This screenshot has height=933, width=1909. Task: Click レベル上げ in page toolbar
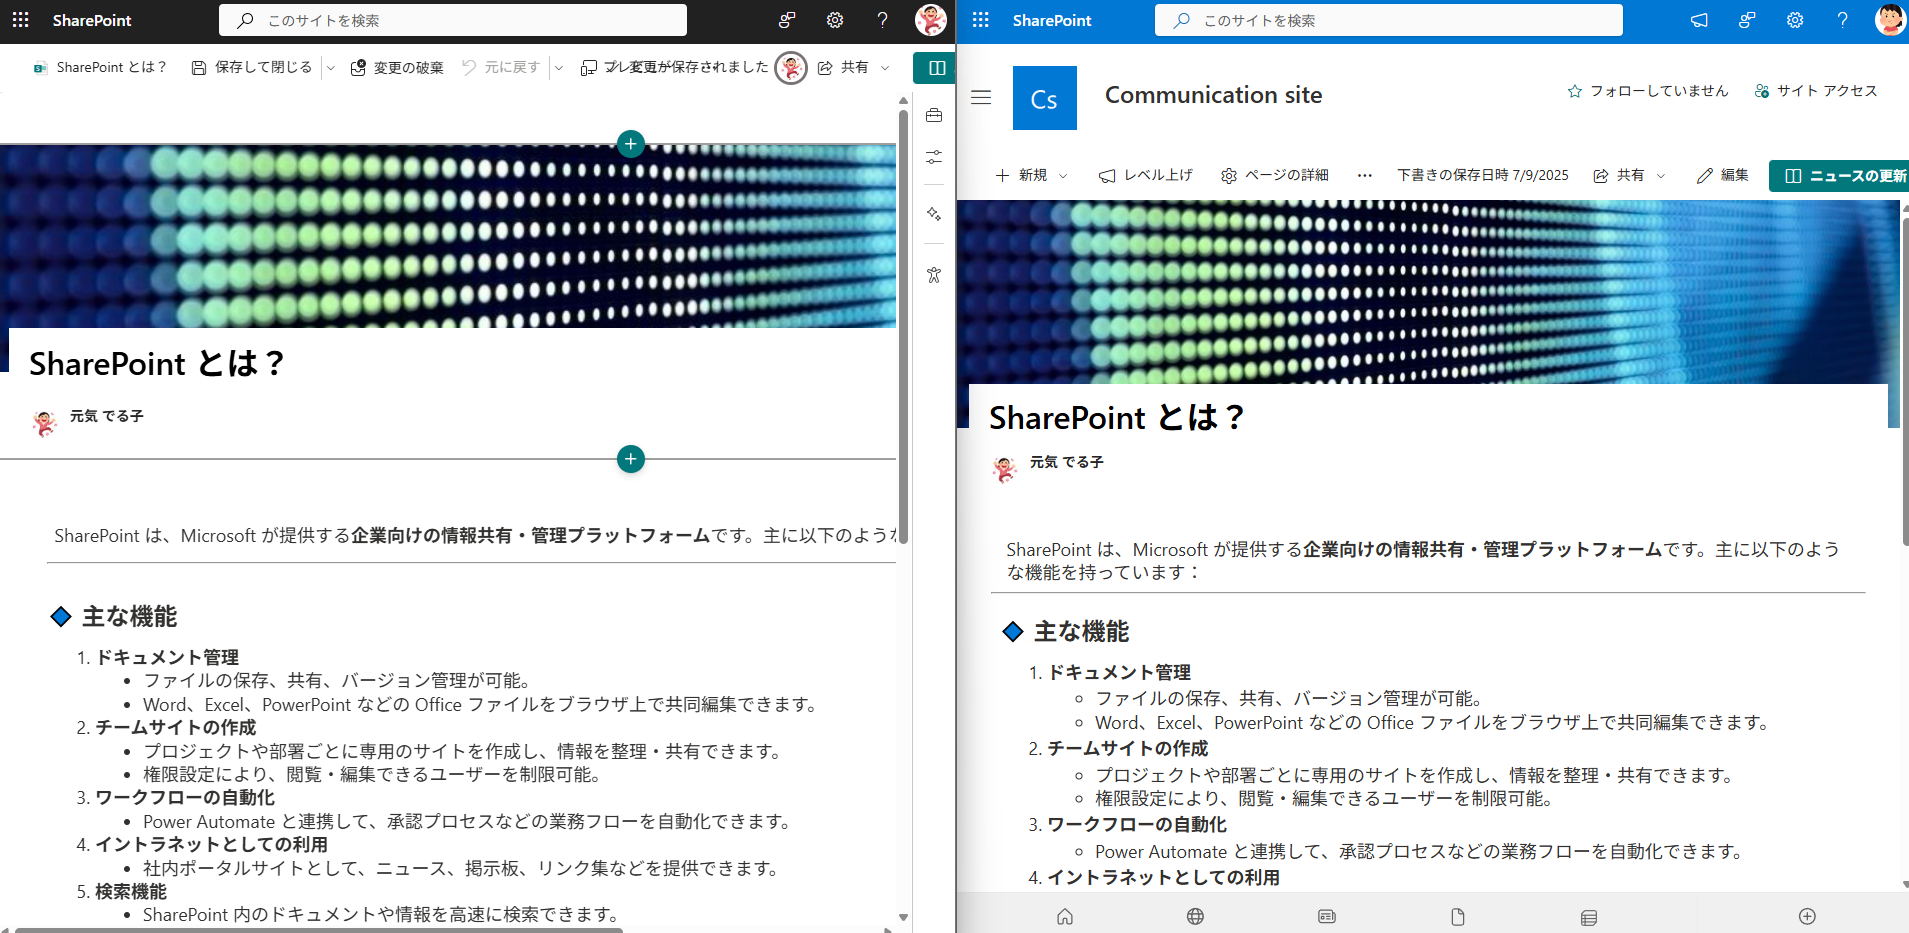point(1145,175)
